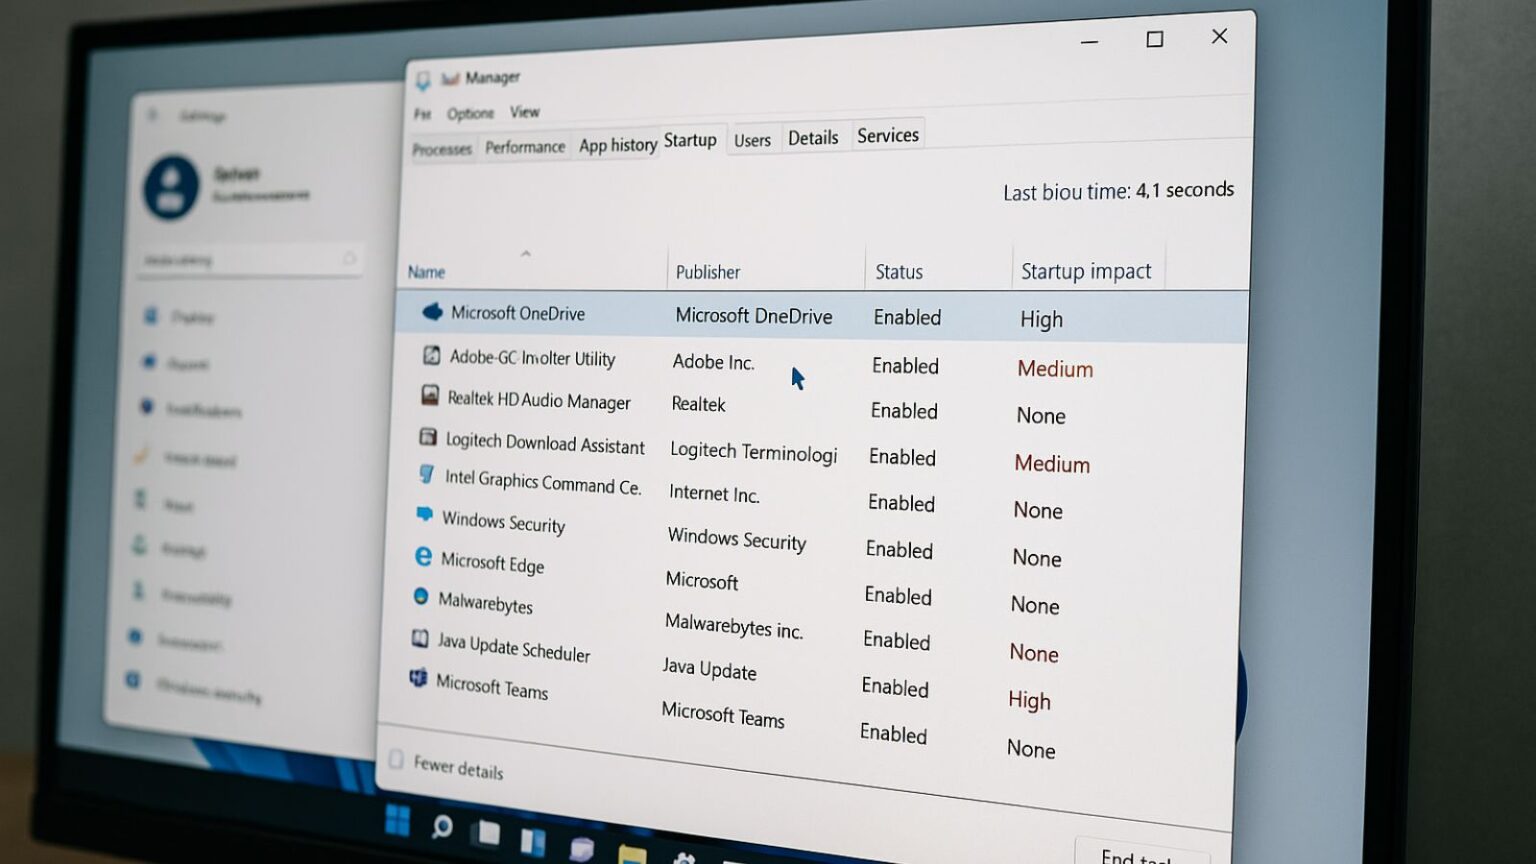Image resolution: width=1536 pixels, height=864 pixels.
Task: Click the Java Update publisher cell
Action: click(709, 669)
